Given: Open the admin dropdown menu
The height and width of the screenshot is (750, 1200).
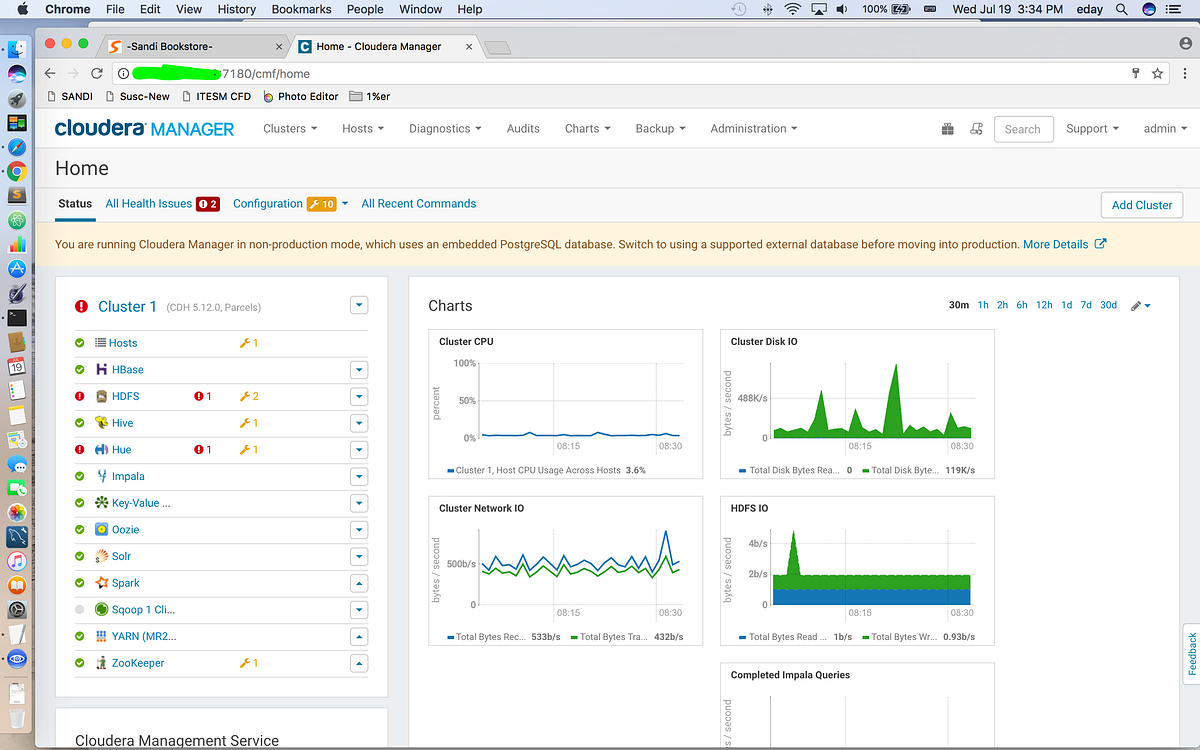Looking at the screenshot, I should tap(1164, 128).
